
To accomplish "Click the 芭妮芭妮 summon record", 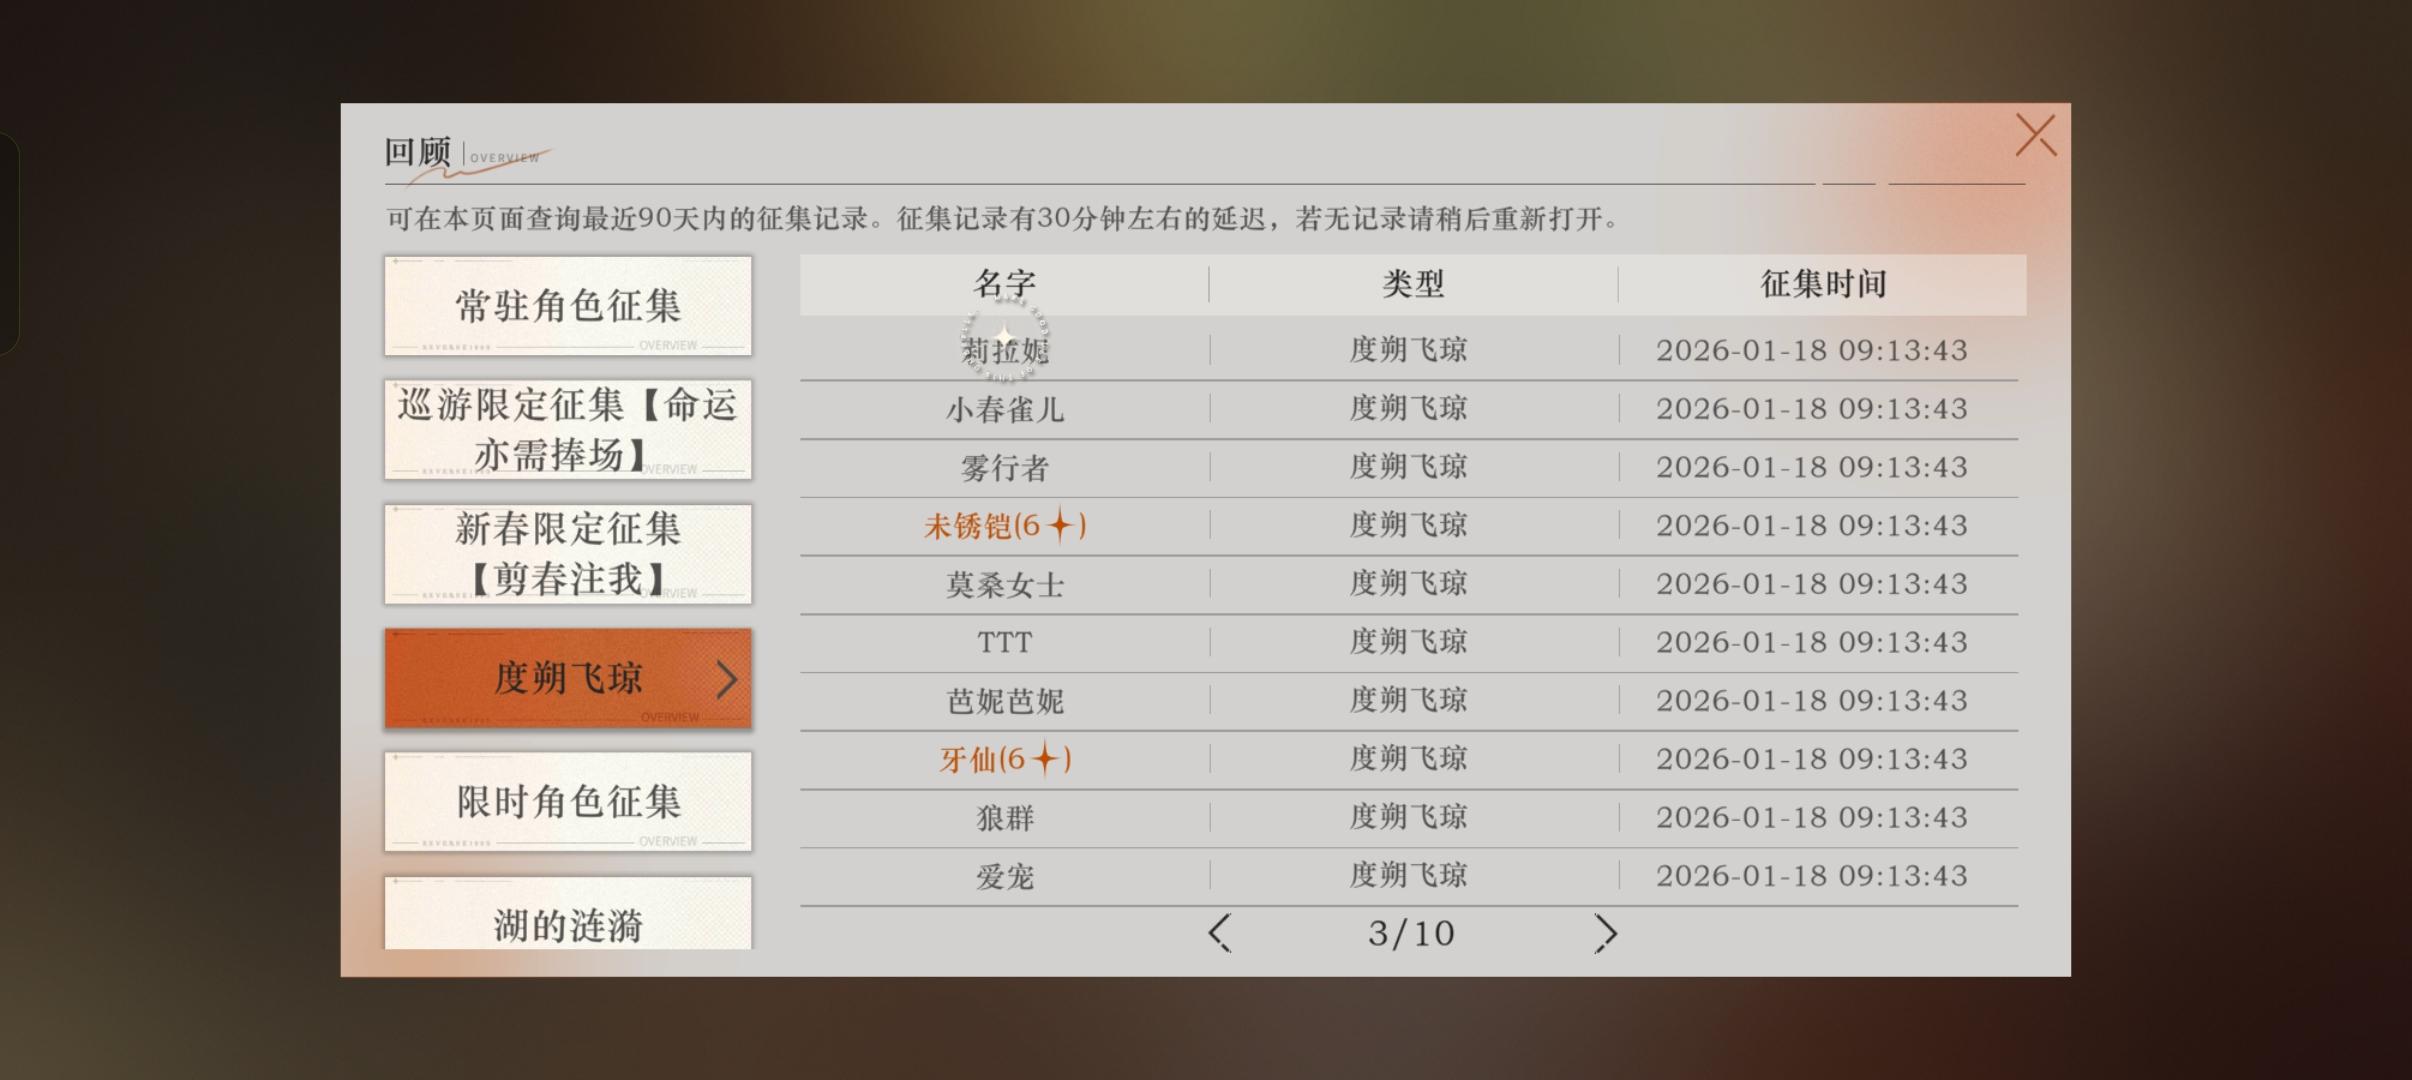I will [1004, 701].
